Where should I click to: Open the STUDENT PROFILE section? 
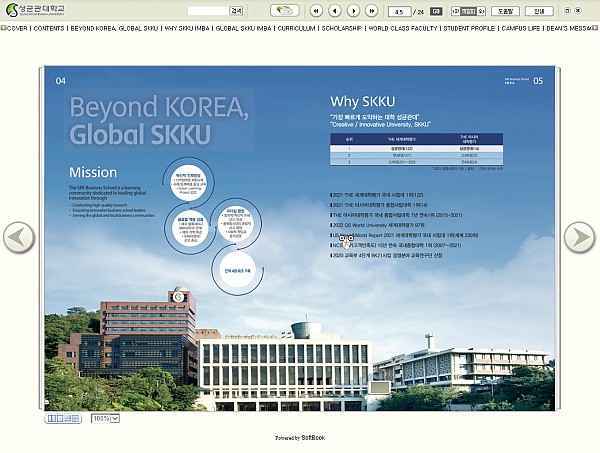click(469, 28)
